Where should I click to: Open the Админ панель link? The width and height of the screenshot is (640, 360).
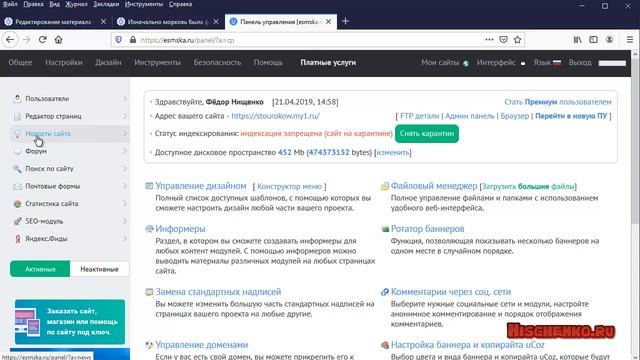pyautogui.click(x=469, y=116)
